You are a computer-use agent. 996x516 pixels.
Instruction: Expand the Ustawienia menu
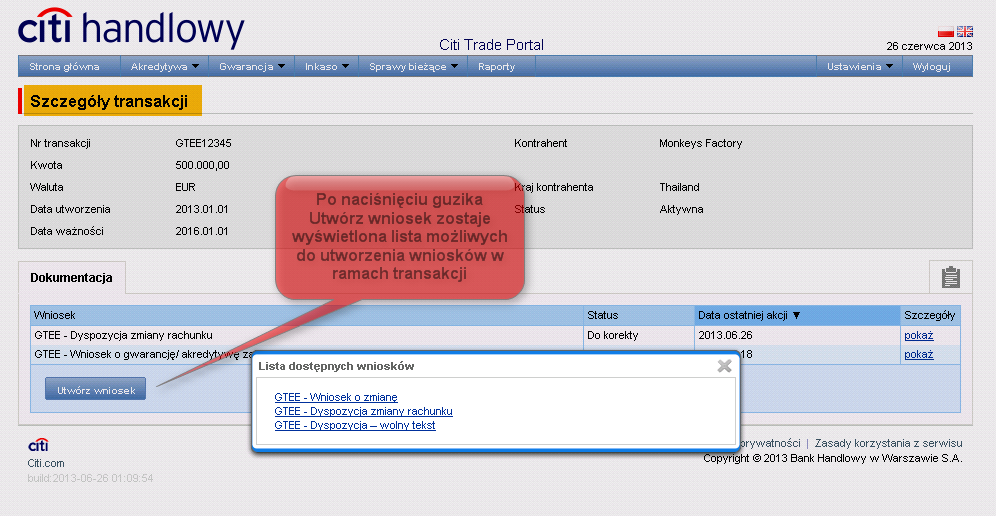point(859,66)
